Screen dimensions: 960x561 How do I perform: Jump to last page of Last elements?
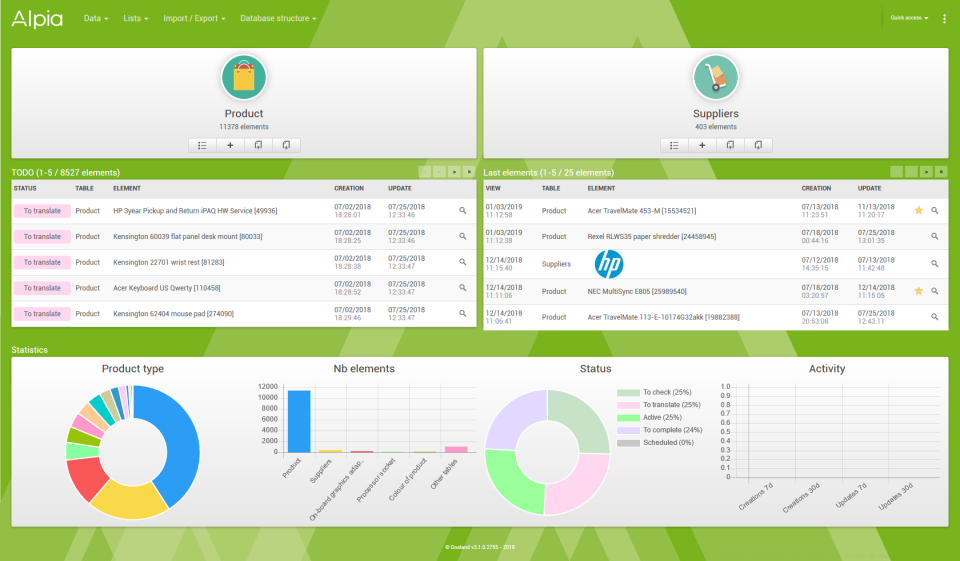pyautogui.click(x=941, y=172)
